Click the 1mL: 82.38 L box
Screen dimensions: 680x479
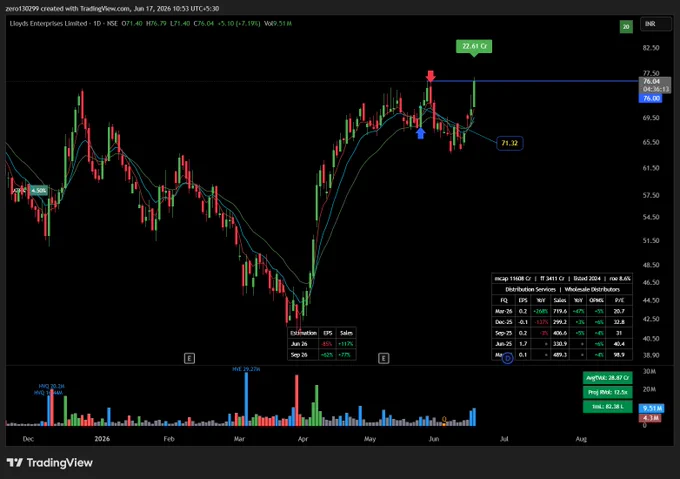(x=607, y=407)
